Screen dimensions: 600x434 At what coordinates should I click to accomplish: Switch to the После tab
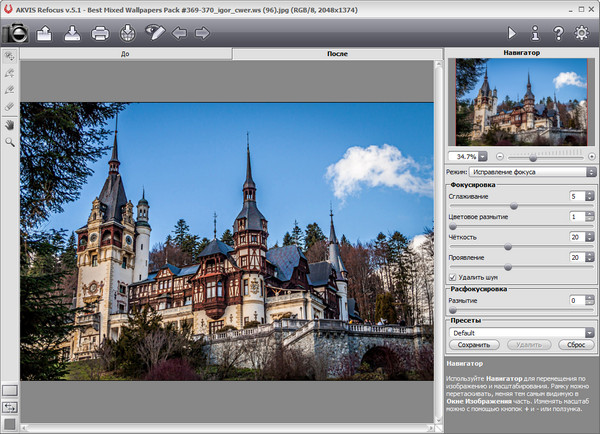[337, 53]
